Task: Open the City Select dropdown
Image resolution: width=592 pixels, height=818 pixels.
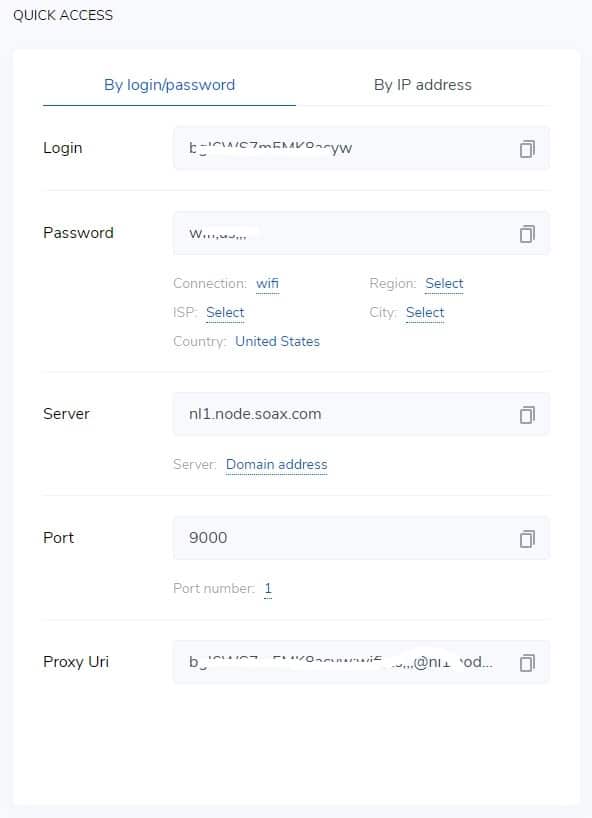Action: tap(425, 312)
